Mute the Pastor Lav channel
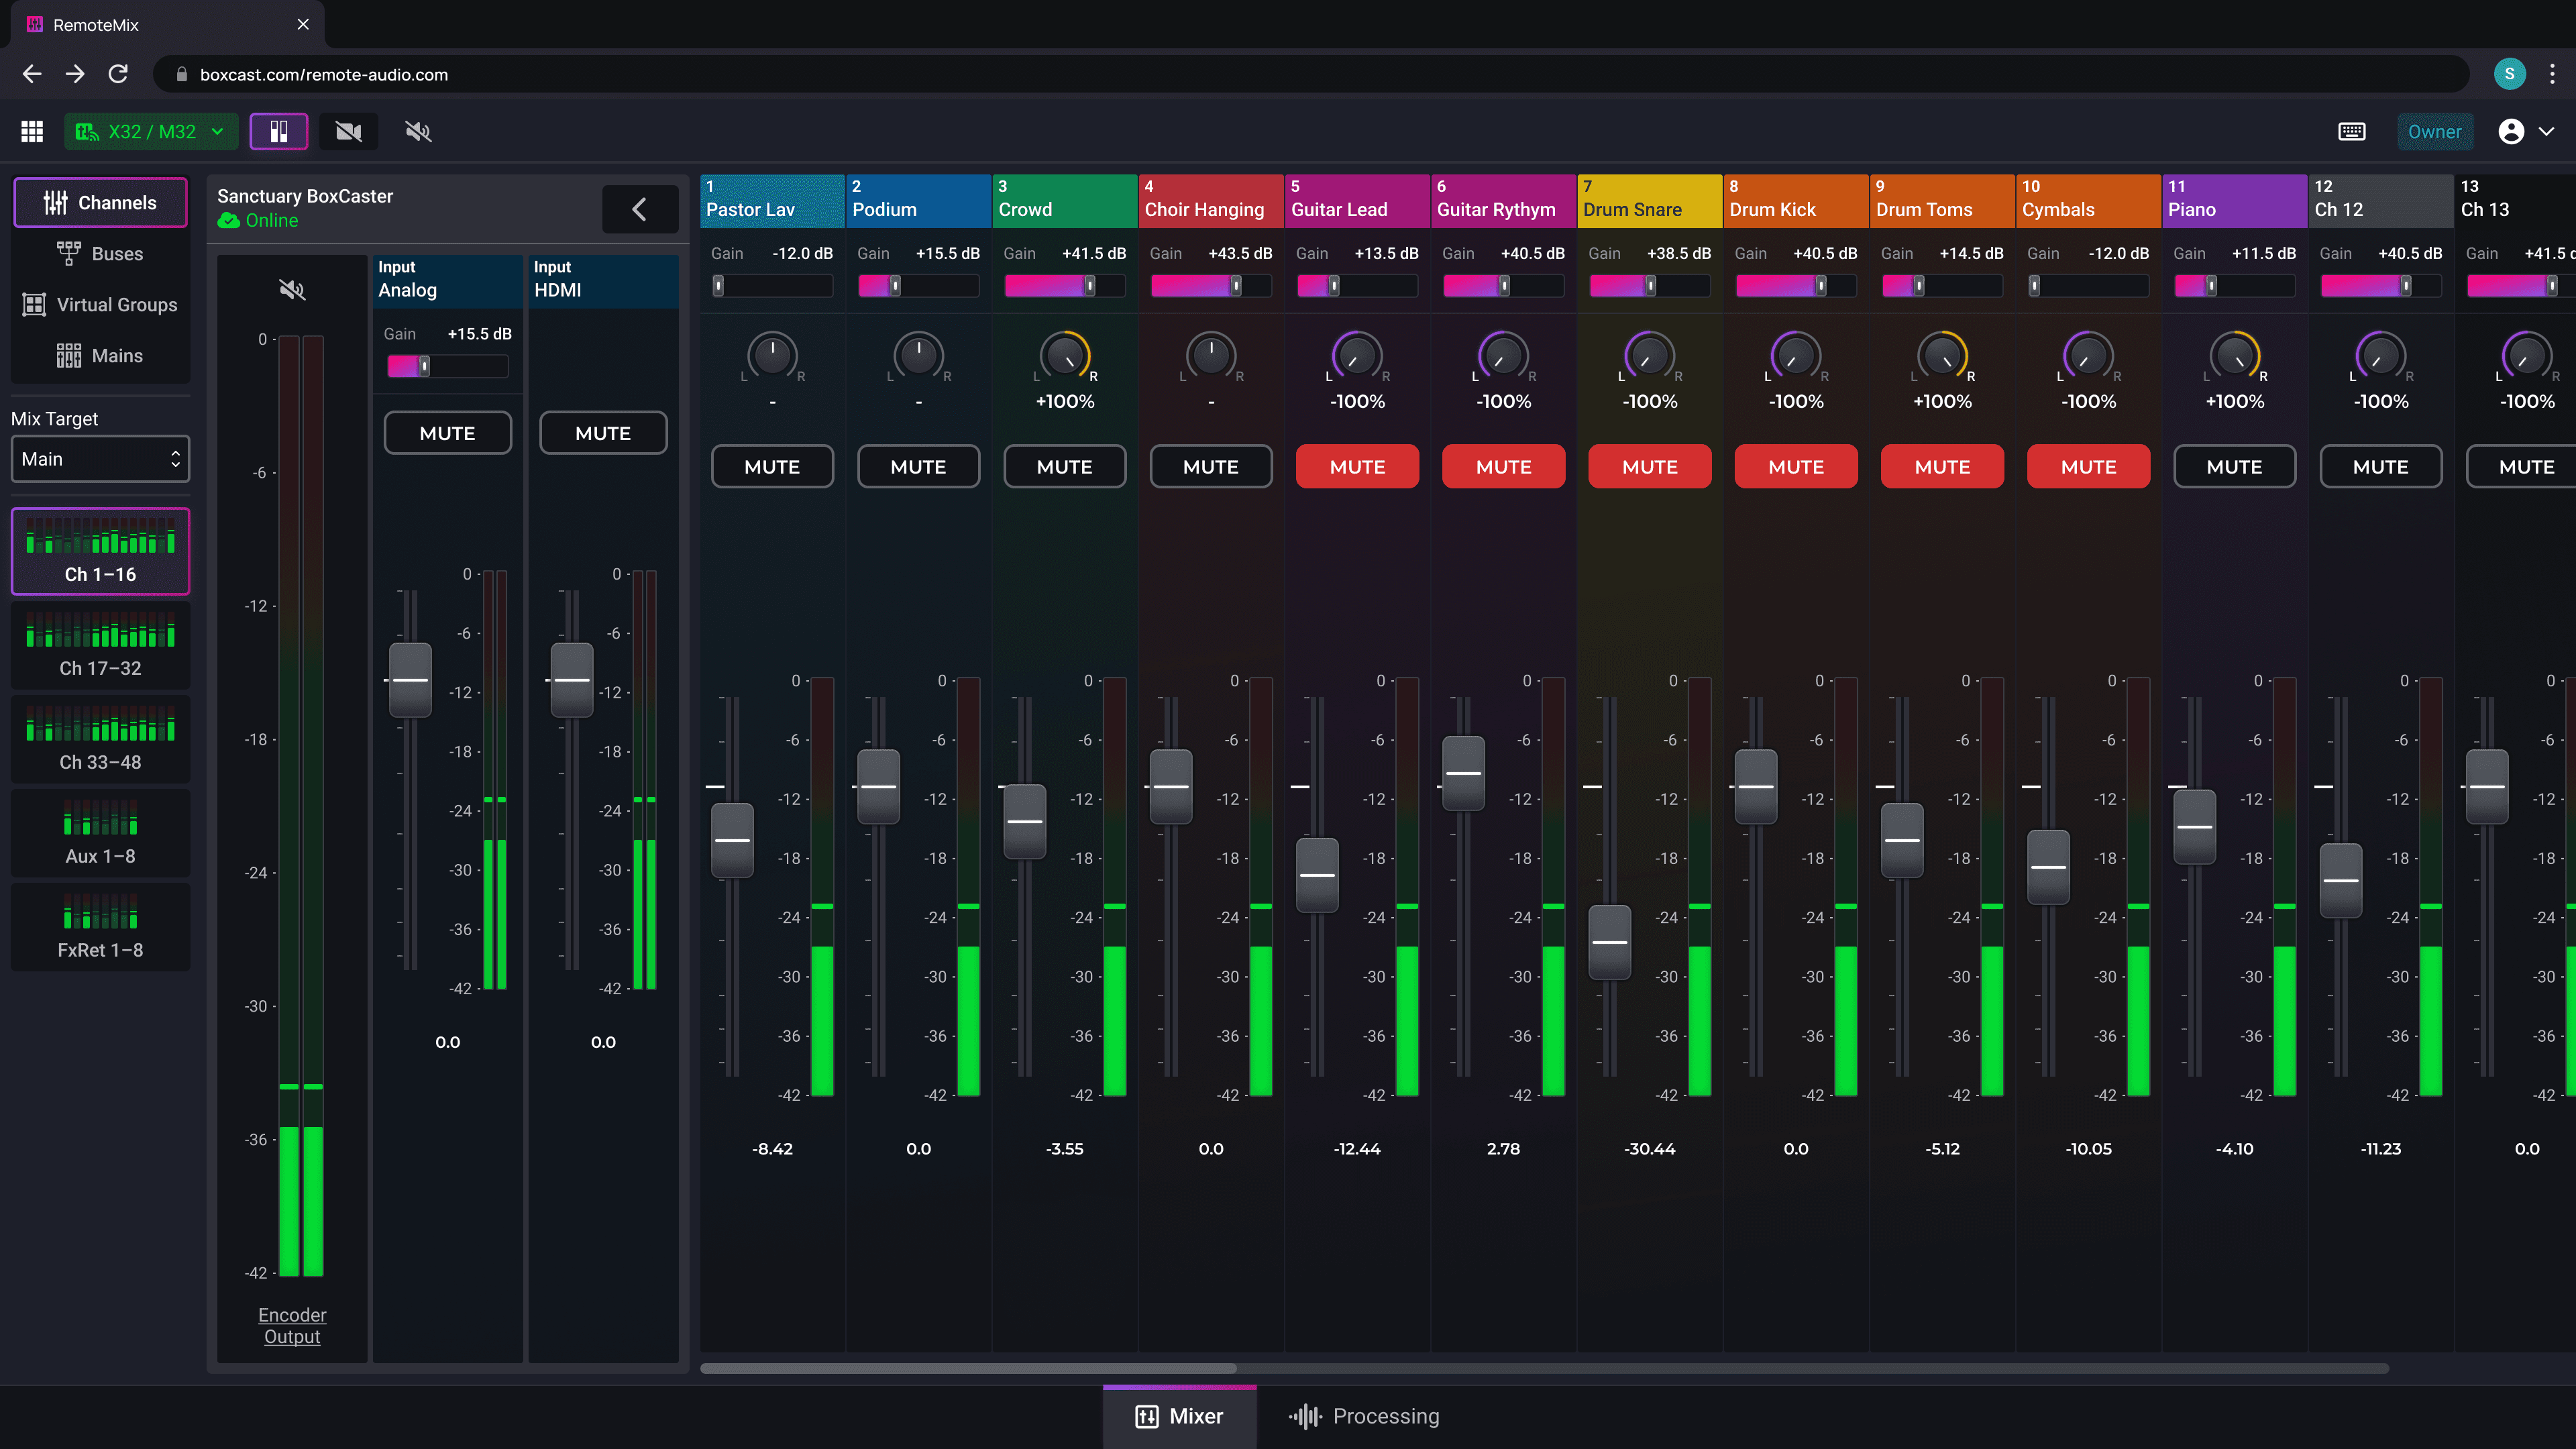Viewport: 2576px width, 1449px height. 772,467
